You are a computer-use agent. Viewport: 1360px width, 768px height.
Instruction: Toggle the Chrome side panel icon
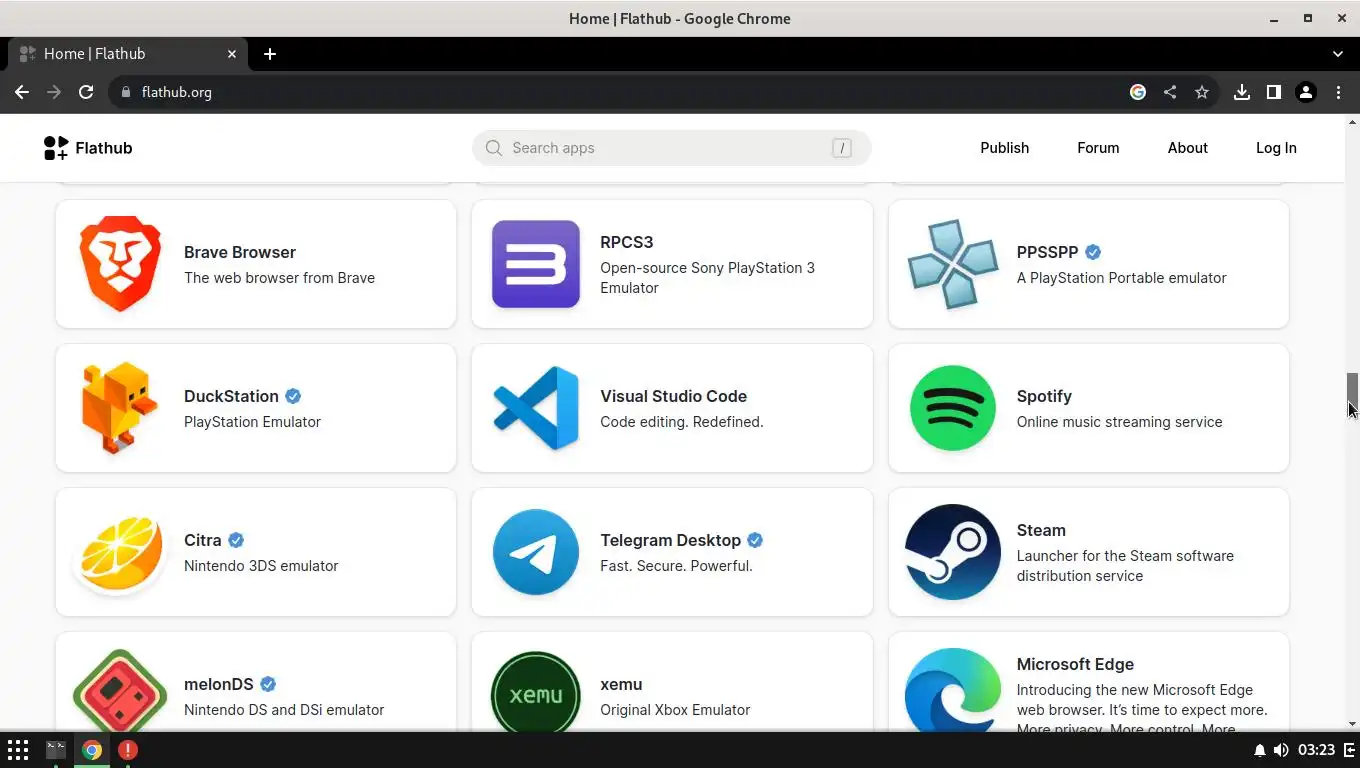tap(1274, 92)
